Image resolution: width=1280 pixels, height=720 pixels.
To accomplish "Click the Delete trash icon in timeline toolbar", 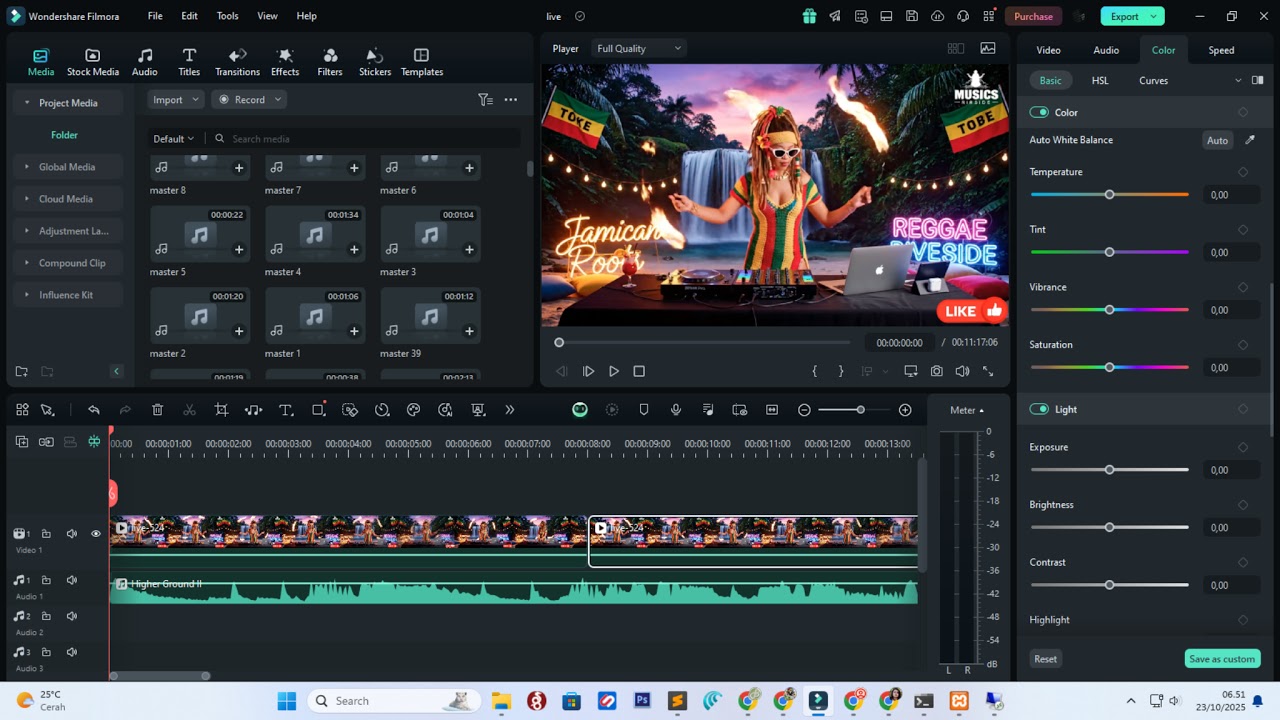I will [x=157, y=410].
